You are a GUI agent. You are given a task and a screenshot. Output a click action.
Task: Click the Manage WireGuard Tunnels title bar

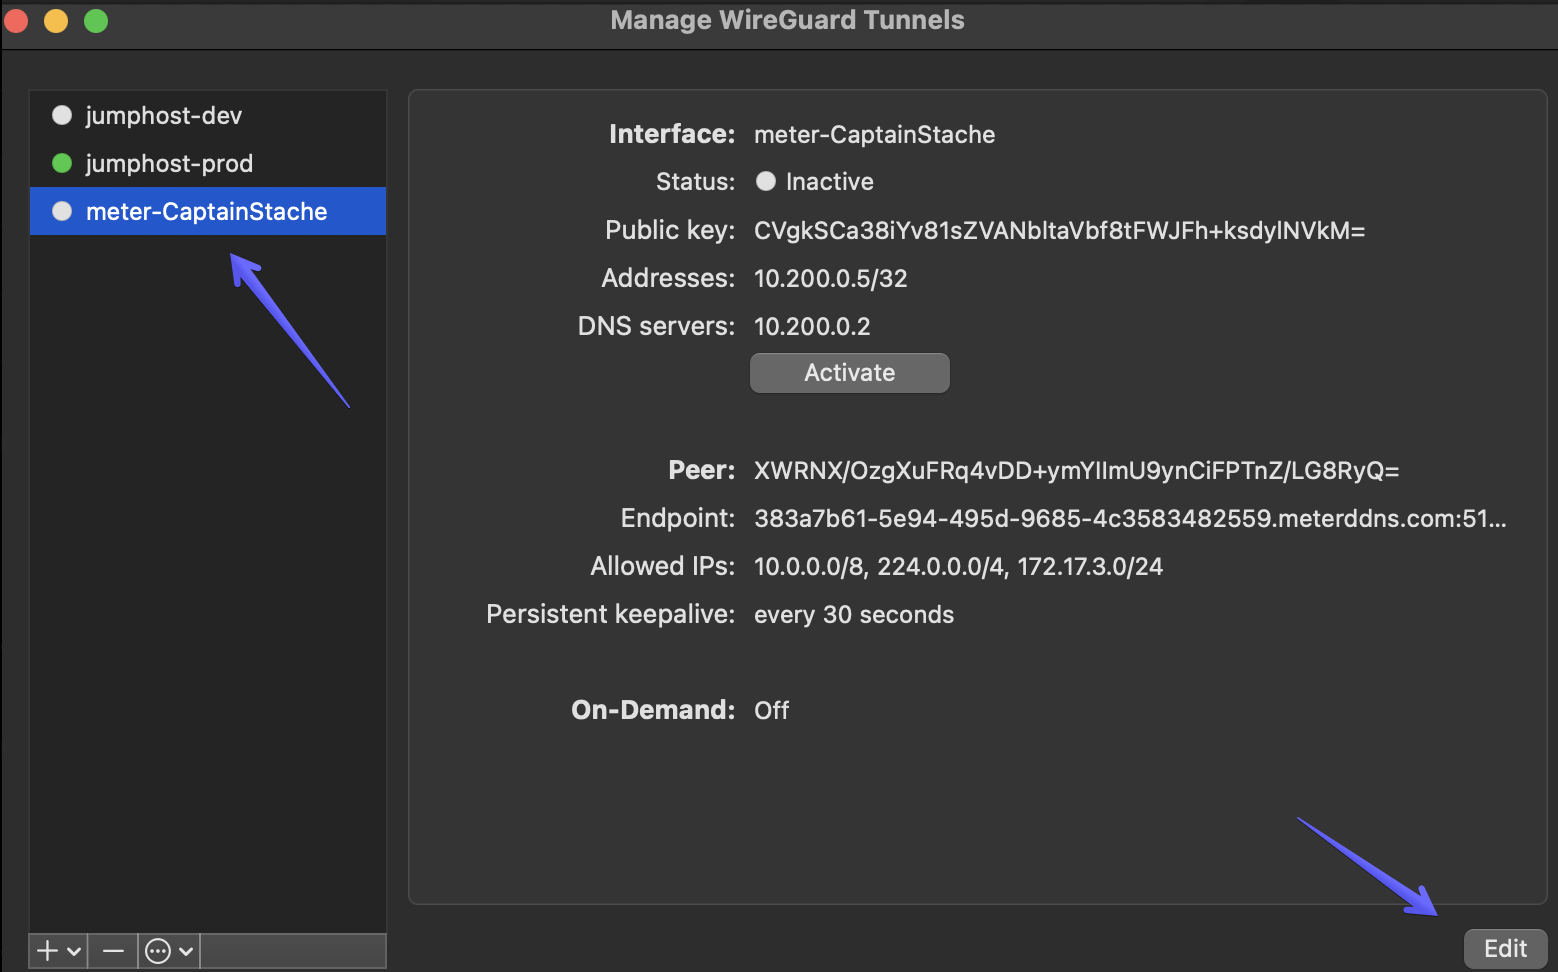coord(786,19)
